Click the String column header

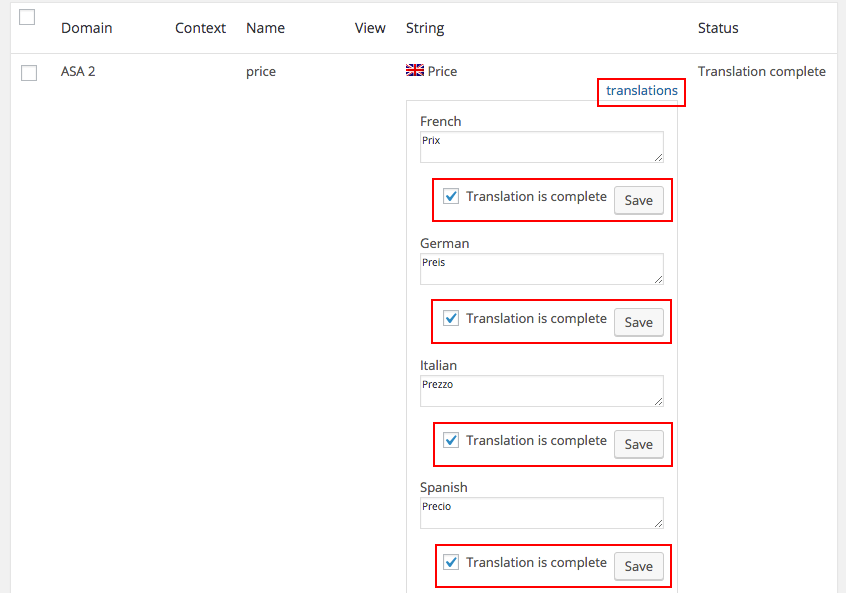click(x=424, y=28)
